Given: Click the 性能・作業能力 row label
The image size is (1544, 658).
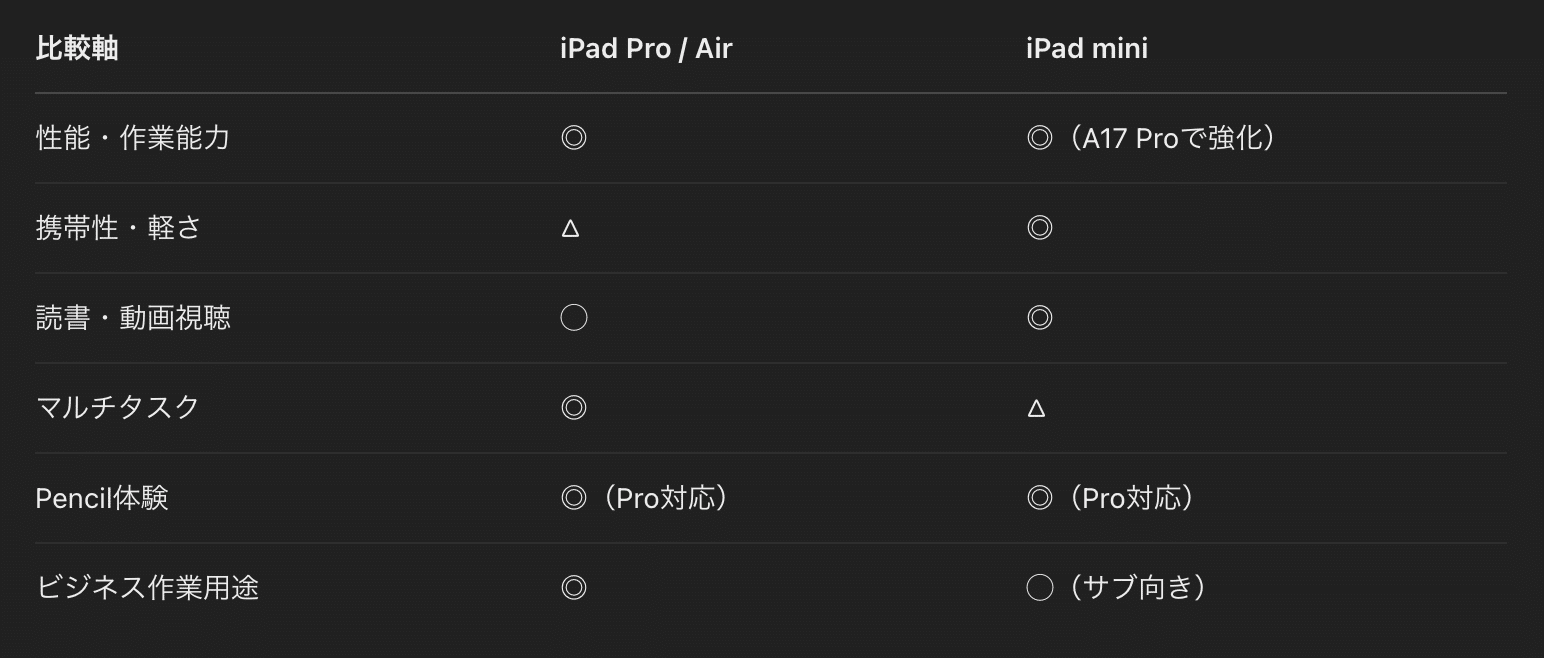Looking at the screenshot, I should (x=133, y=138).
